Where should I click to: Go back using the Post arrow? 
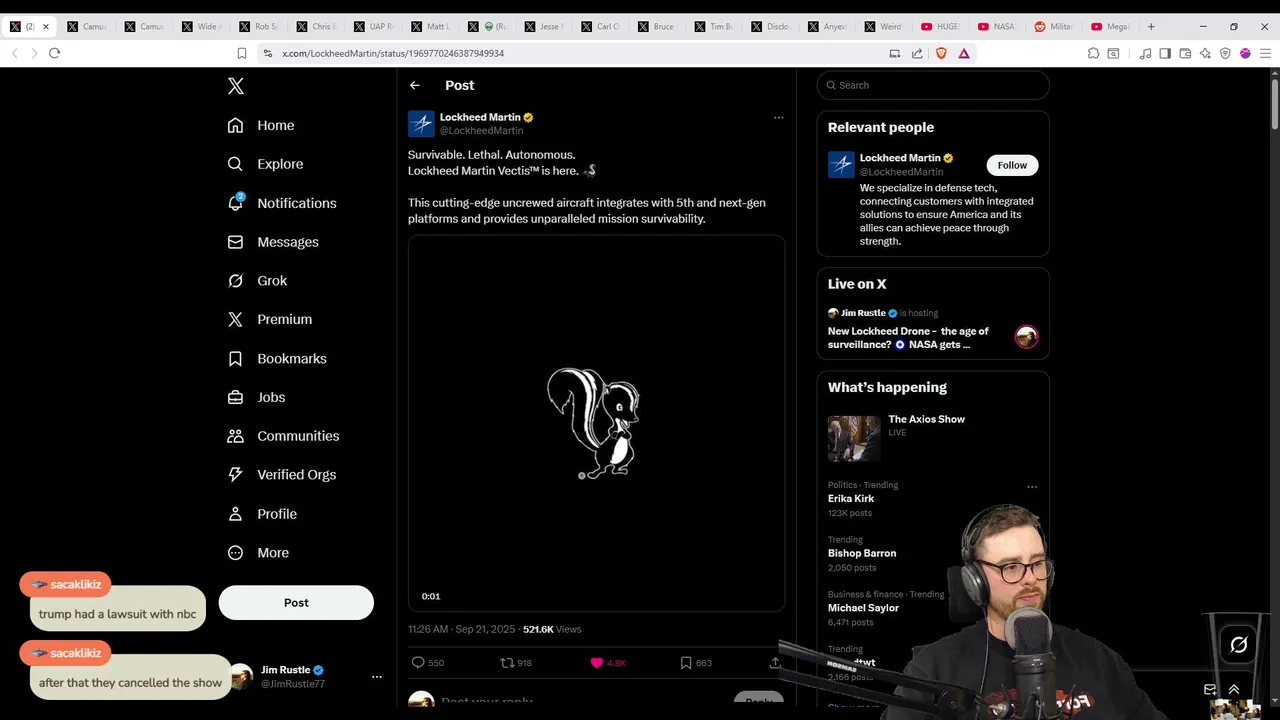(415, 86)
